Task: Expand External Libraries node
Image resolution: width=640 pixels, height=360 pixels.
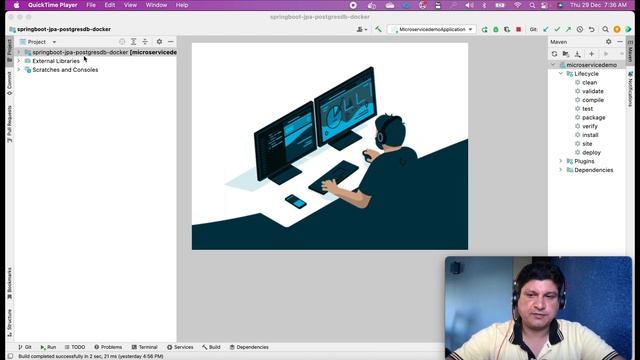Action: (x=18, y=61)
